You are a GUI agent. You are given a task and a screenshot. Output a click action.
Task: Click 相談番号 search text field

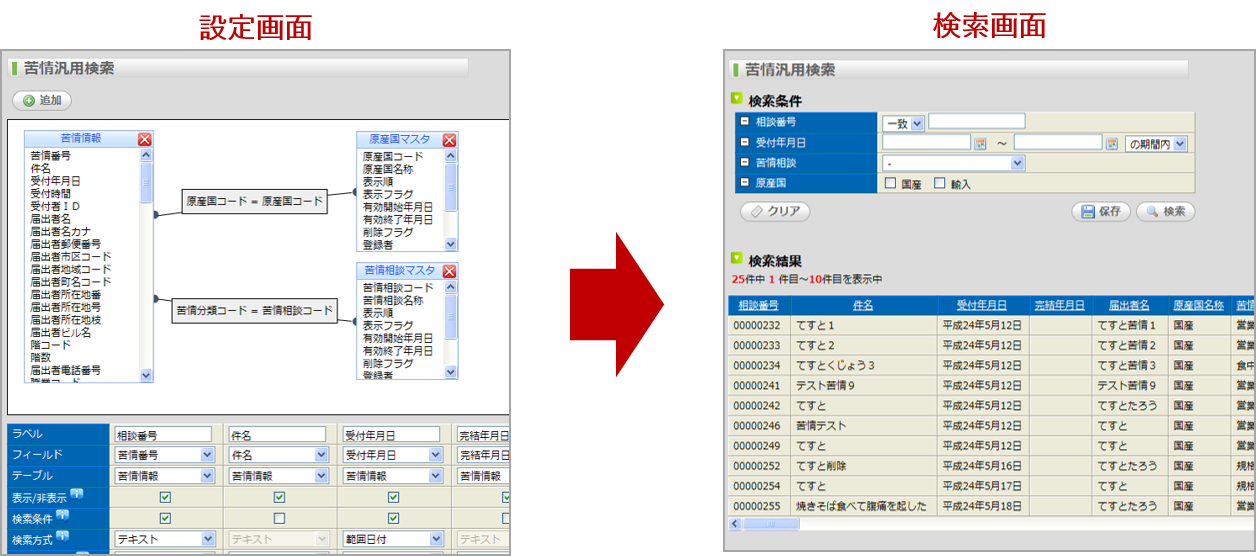tap(977, 122)
